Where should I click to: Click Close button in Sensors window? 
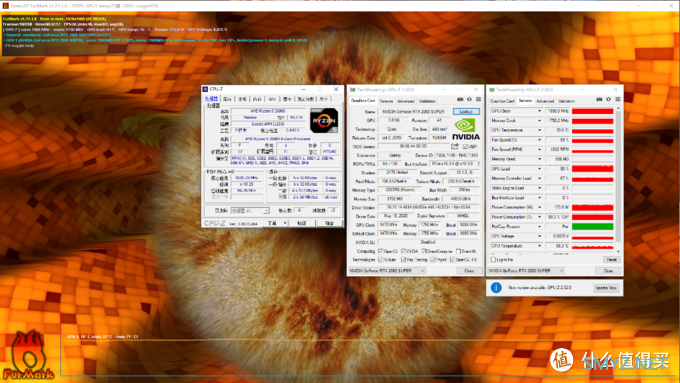[x=608, y=271]
